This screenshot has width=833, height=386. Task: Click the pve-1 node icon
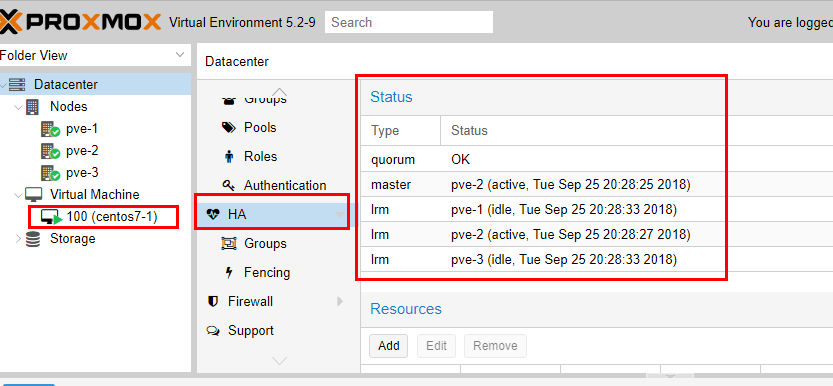click(x=50, y=129)
